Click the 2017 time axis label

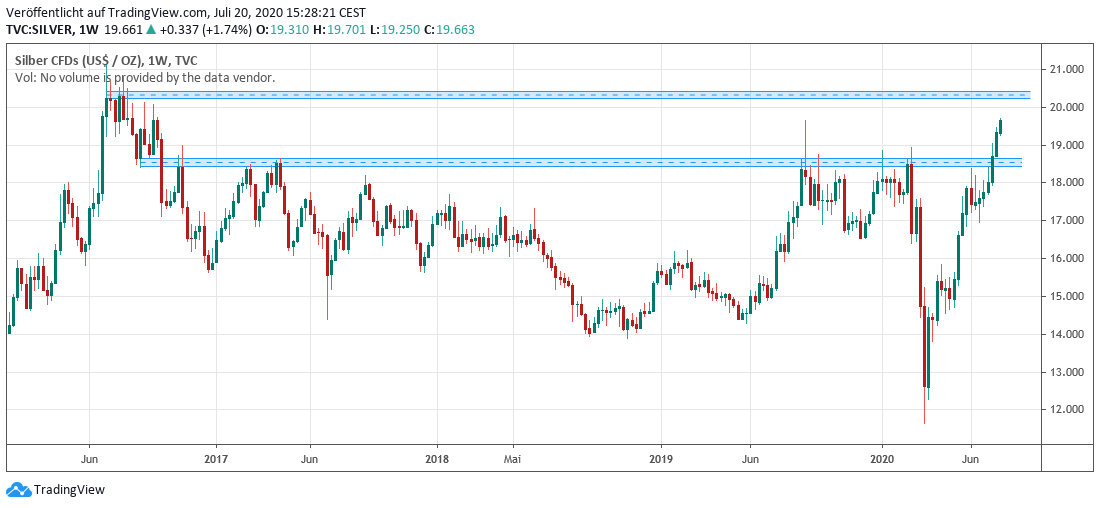click(x=216, y=458)
